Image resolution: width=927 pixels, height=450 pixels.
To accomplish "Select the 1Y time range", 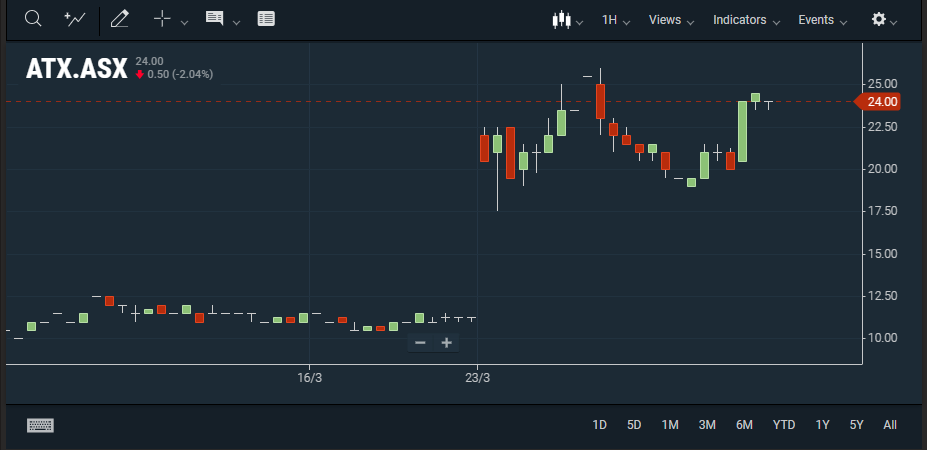I will tap(822, 425).
